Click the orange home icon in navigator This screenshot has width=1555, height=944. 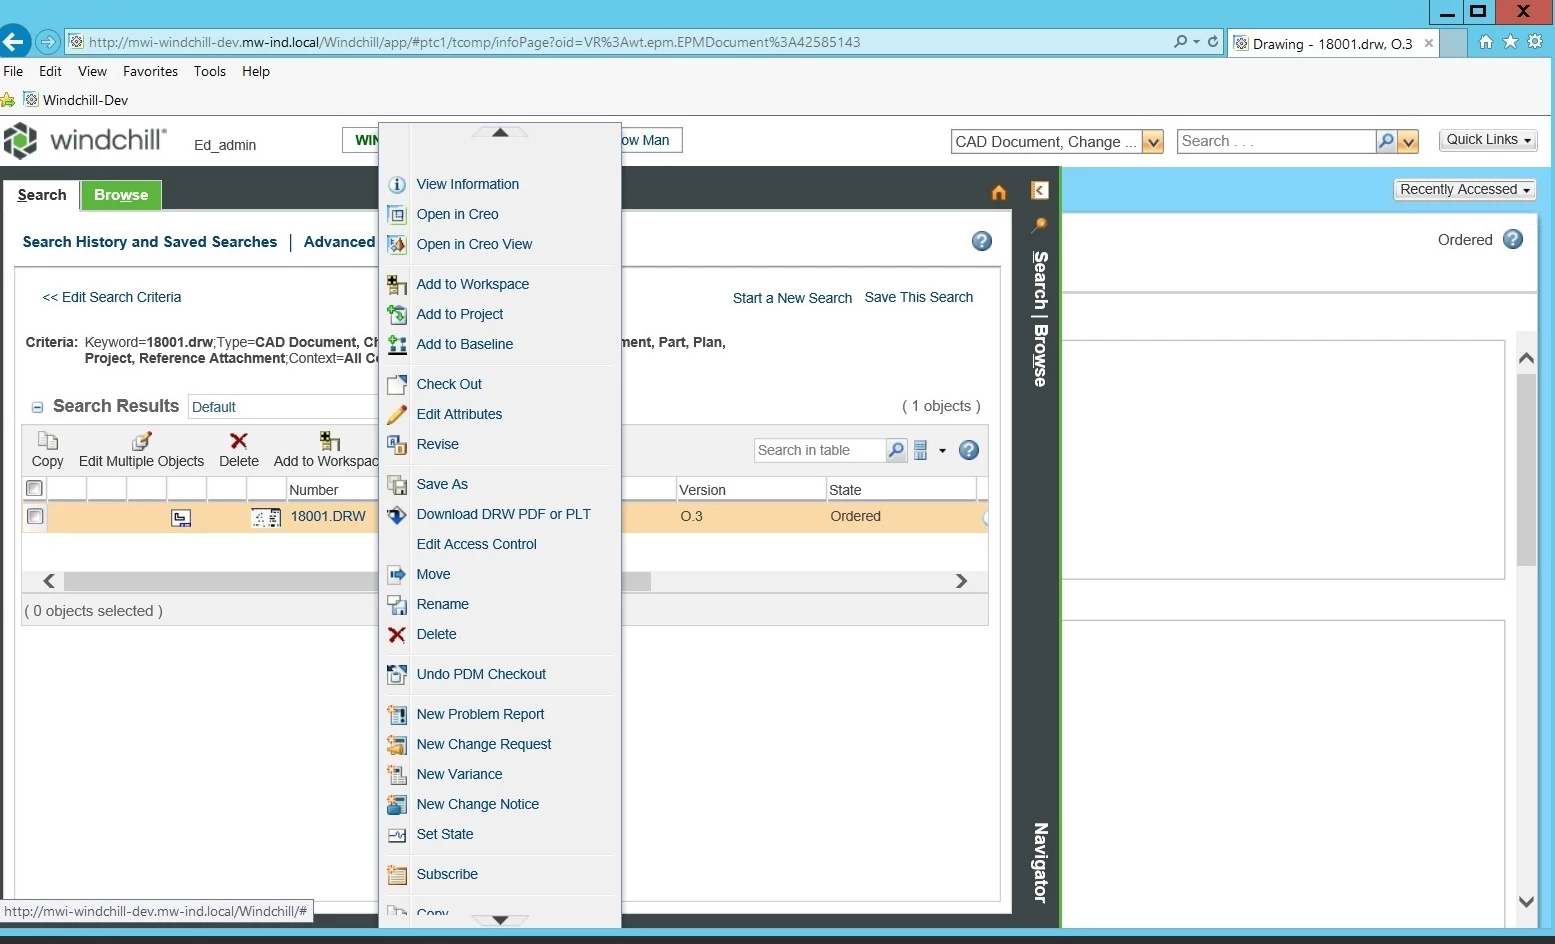point(998,193)
